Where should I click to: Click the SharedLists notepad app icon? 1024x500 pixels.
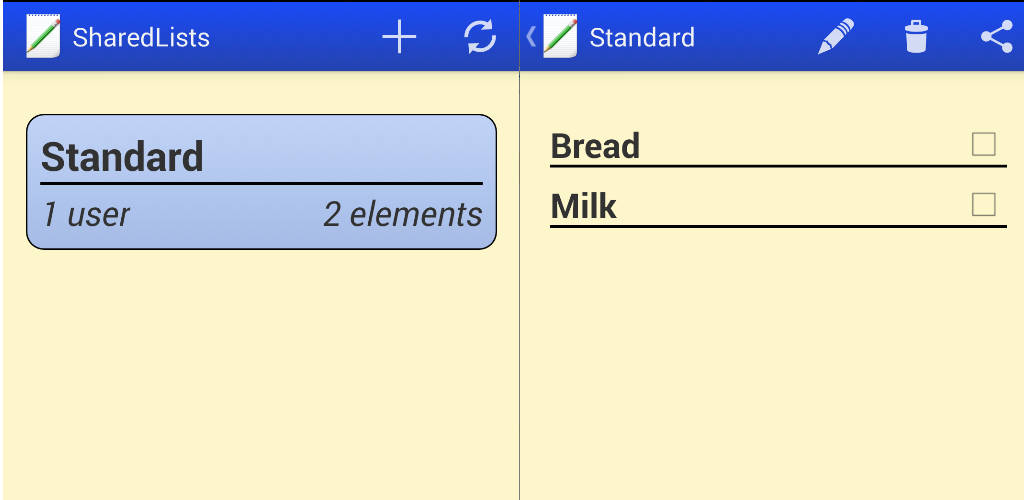43,38
